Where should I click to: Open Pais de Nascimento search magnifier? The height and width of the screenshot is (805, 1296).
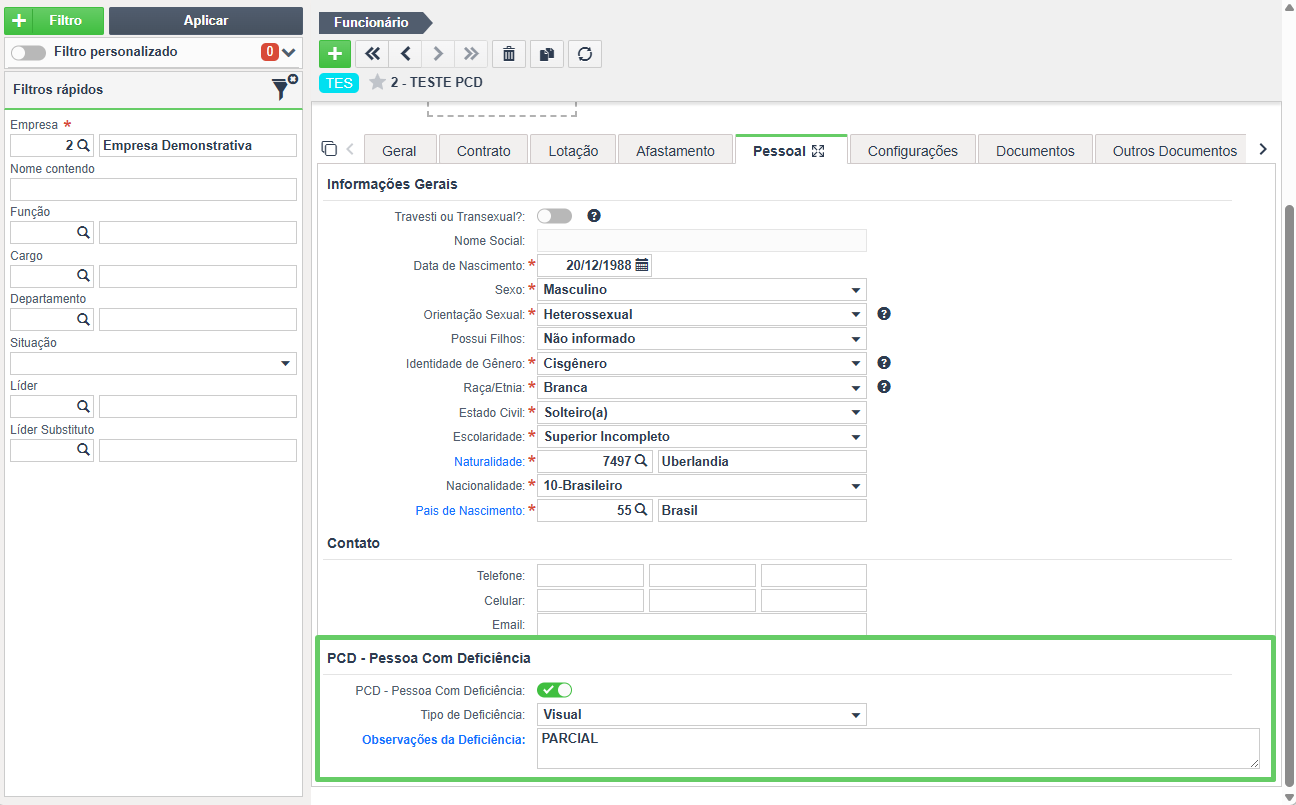click(641, 510)
